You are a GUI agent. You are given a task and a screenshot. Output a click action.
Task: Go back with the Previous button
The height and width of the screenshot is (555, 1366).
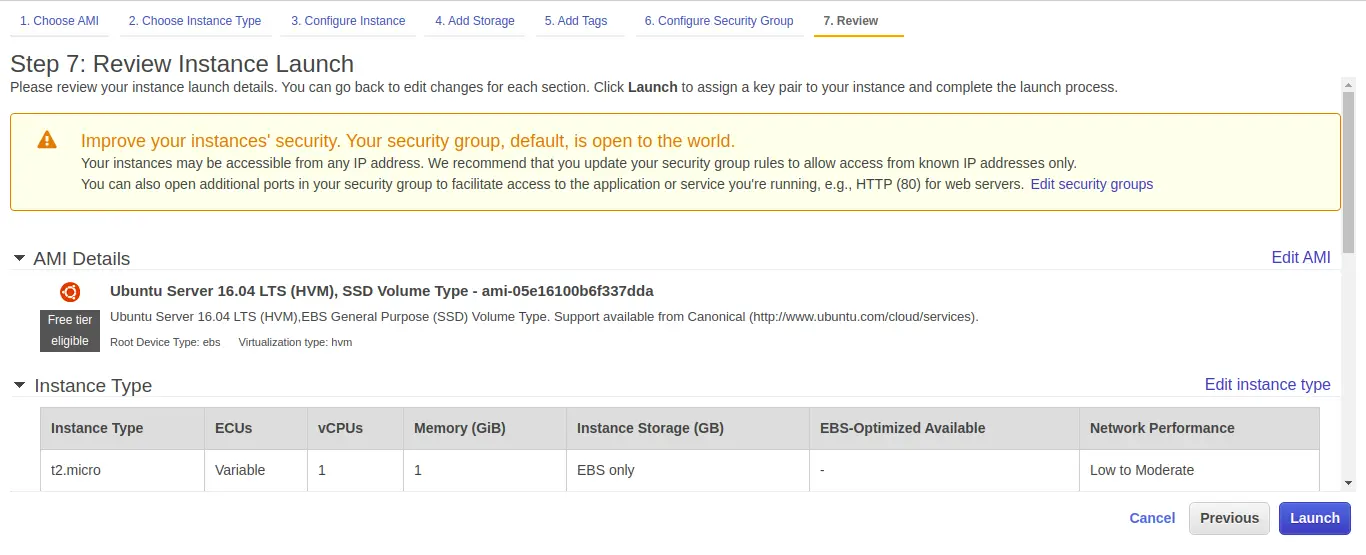tap(1229, 518)
